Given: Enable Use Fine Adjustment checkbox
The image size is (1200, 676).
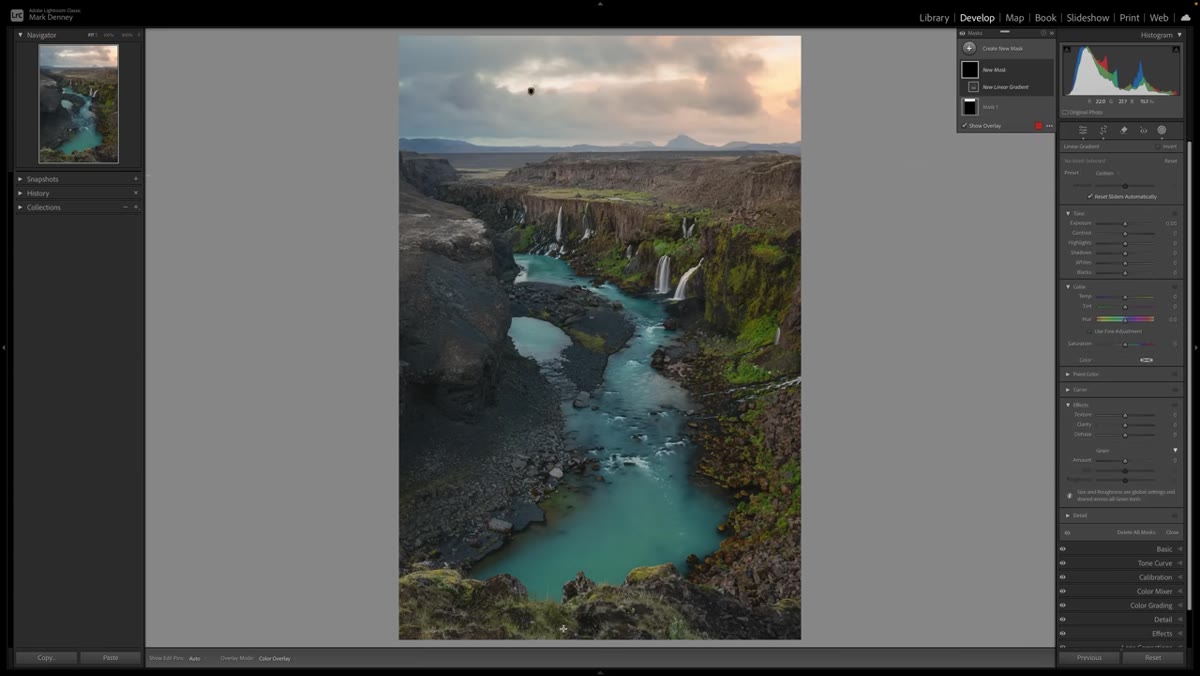Looking at the screenshot, I should (1090, 331).
